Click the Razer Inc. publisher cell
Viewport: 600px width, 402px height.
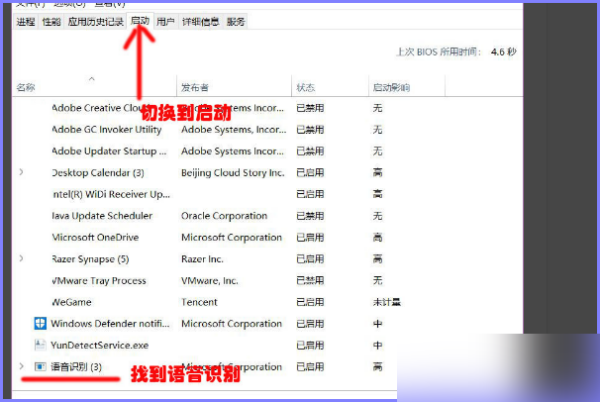point(202,259)
